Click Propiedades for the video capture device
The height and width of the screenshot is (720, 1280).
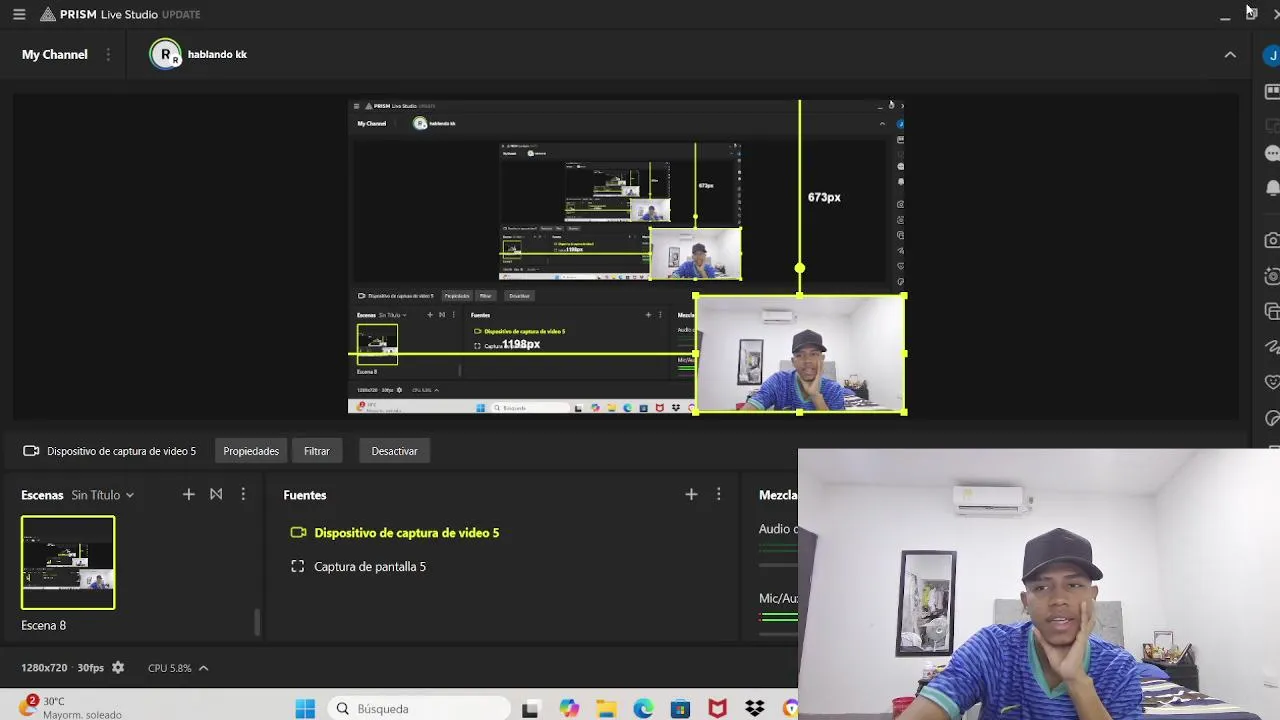pos(251,451)
